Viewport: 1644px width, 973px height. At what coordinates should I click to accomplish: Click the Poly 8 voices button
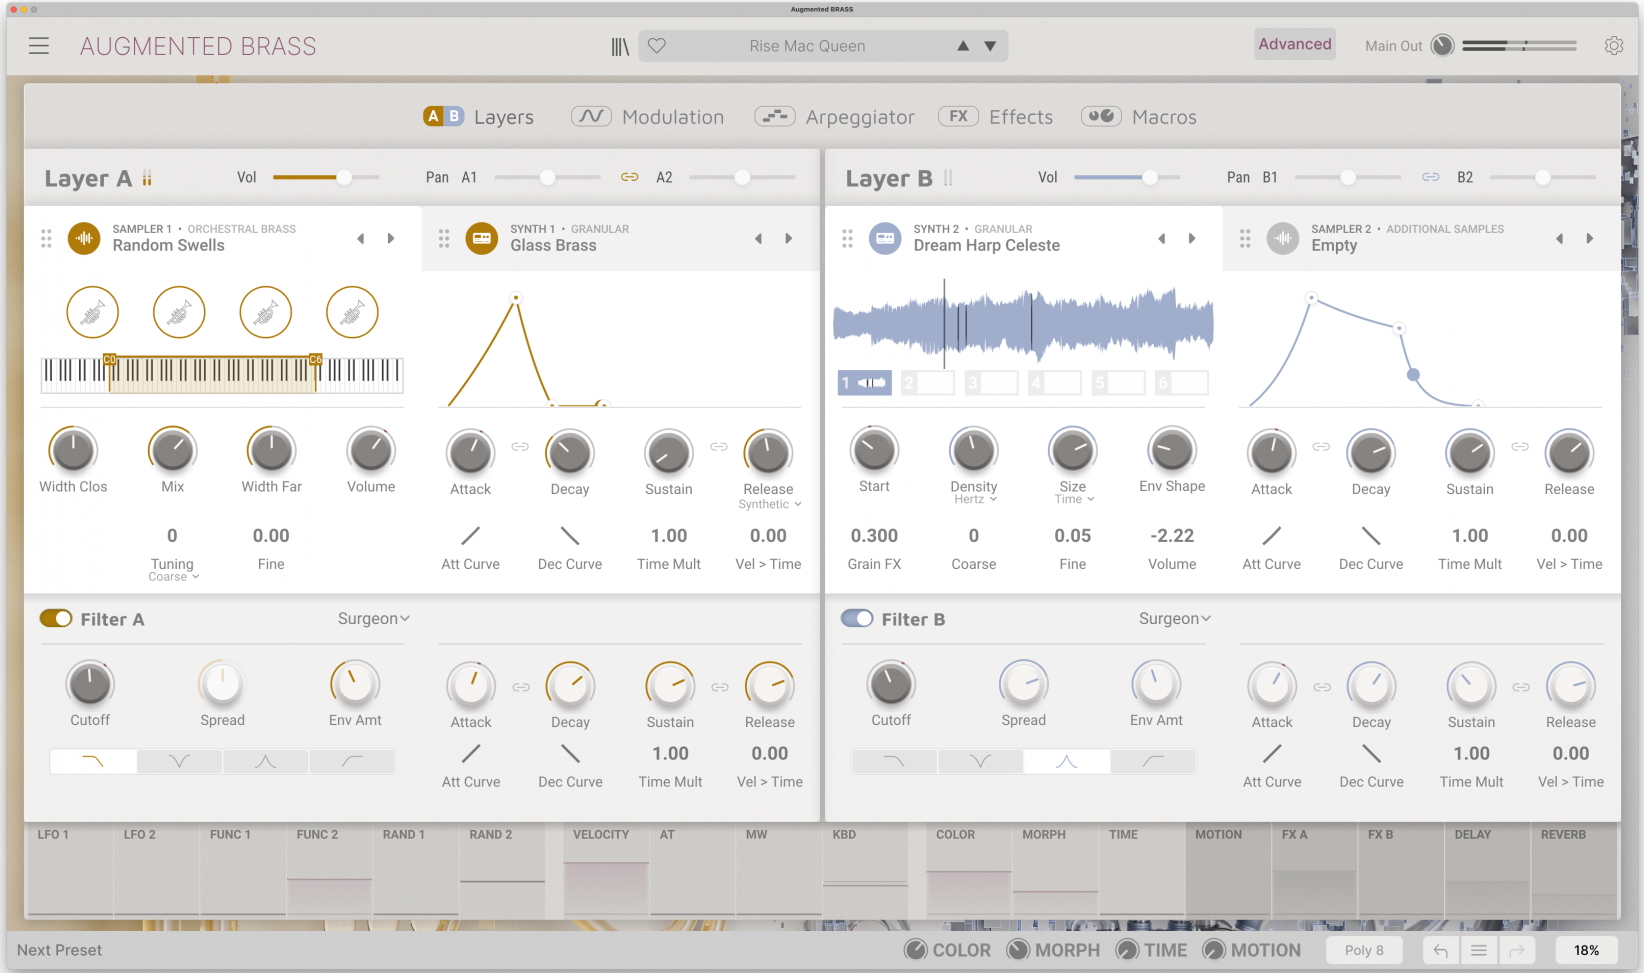coord(1364,950)
